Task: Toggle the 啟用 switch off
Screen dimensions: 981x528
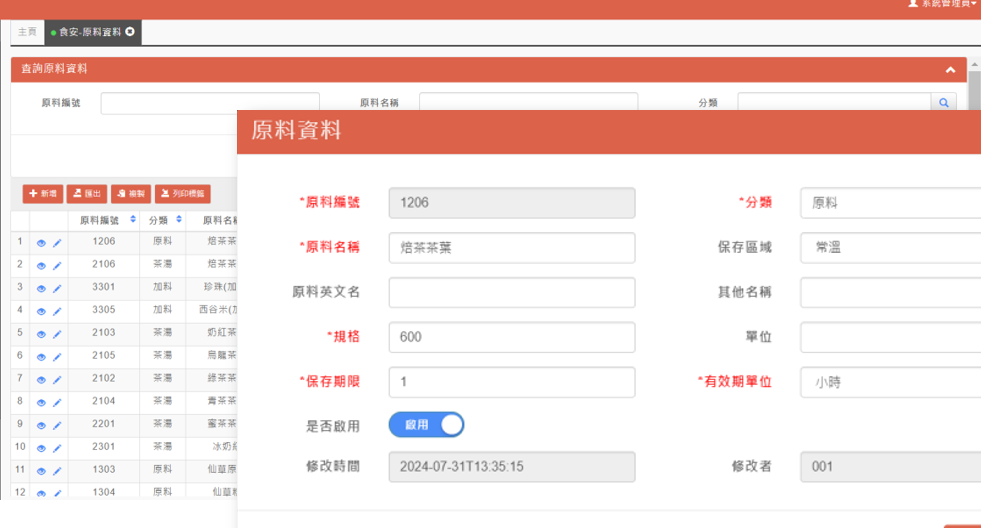Action: point(426,425)
